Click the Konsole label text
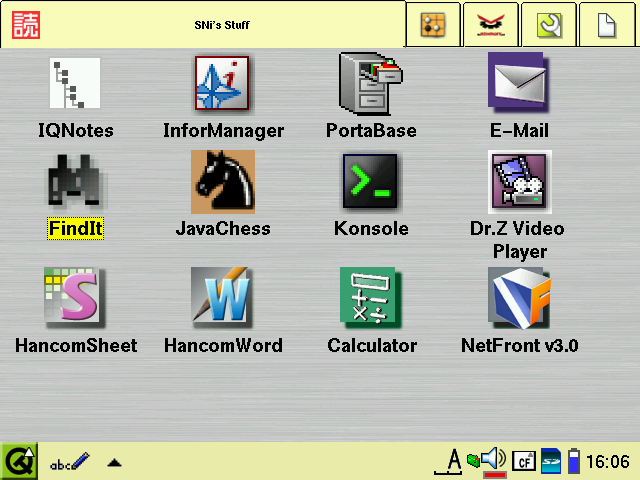The image size is (640, 480). coord(371,228)
